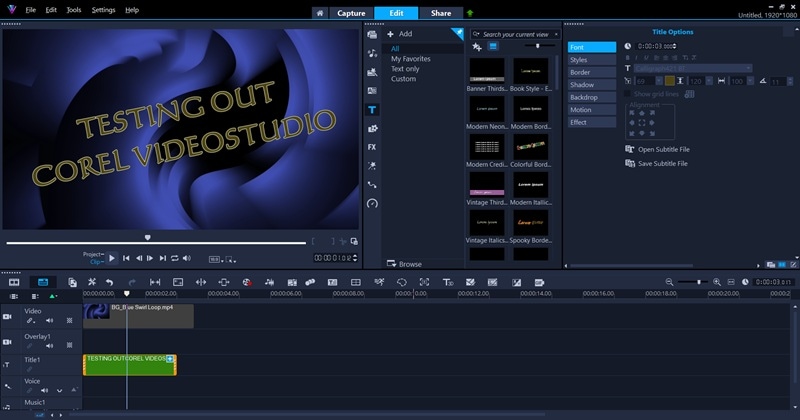
Task: Open the line spacing 120 dropdown
Action: click(x=709, y=81)
